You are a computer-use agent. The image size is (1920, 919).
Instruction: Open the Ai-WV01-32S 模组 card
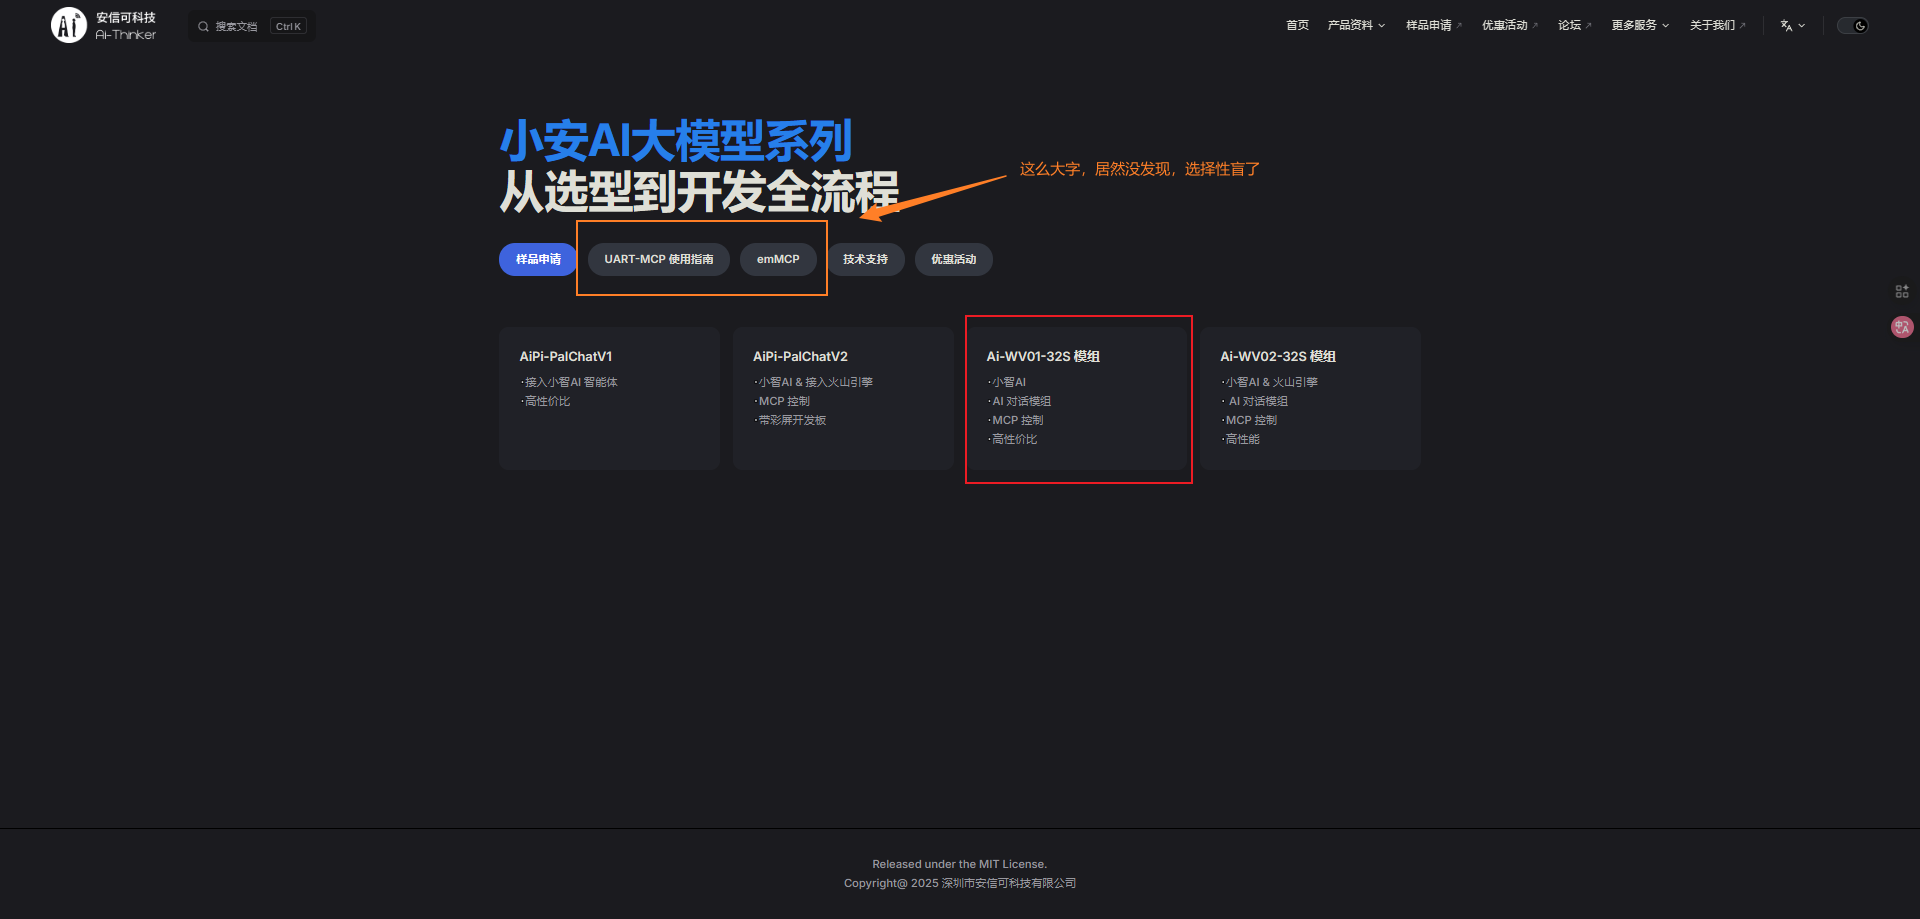1077,398
